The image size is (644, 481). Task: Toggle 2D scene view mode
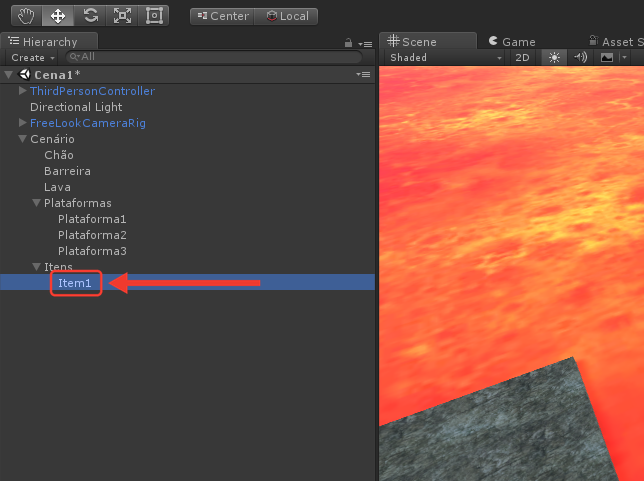point(522,58)
